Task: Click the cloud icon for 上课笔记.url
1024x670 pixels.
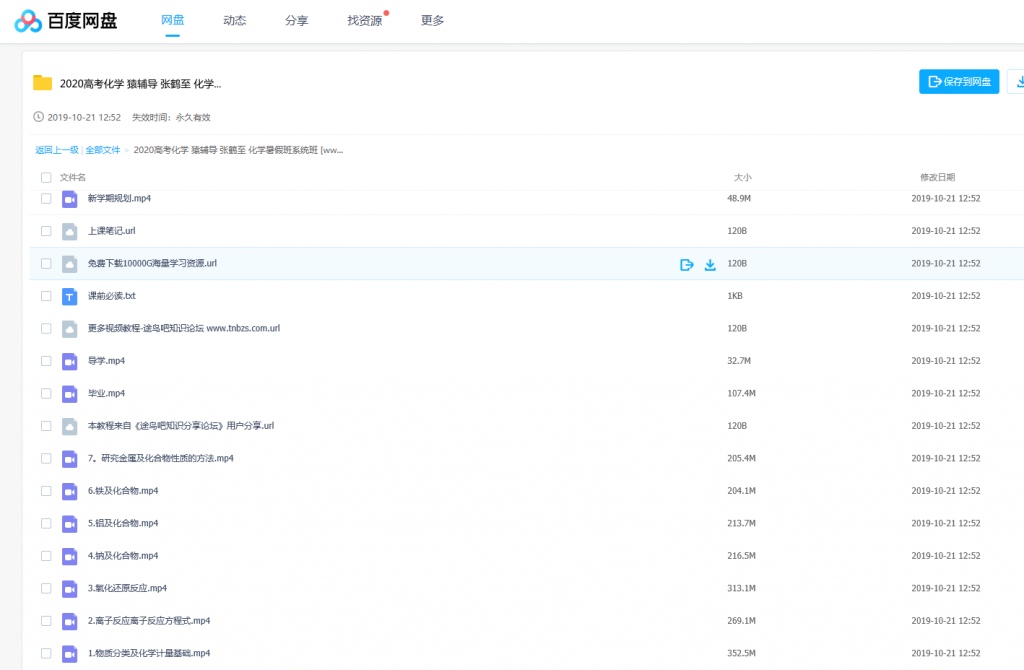Action: coord(69,231)
